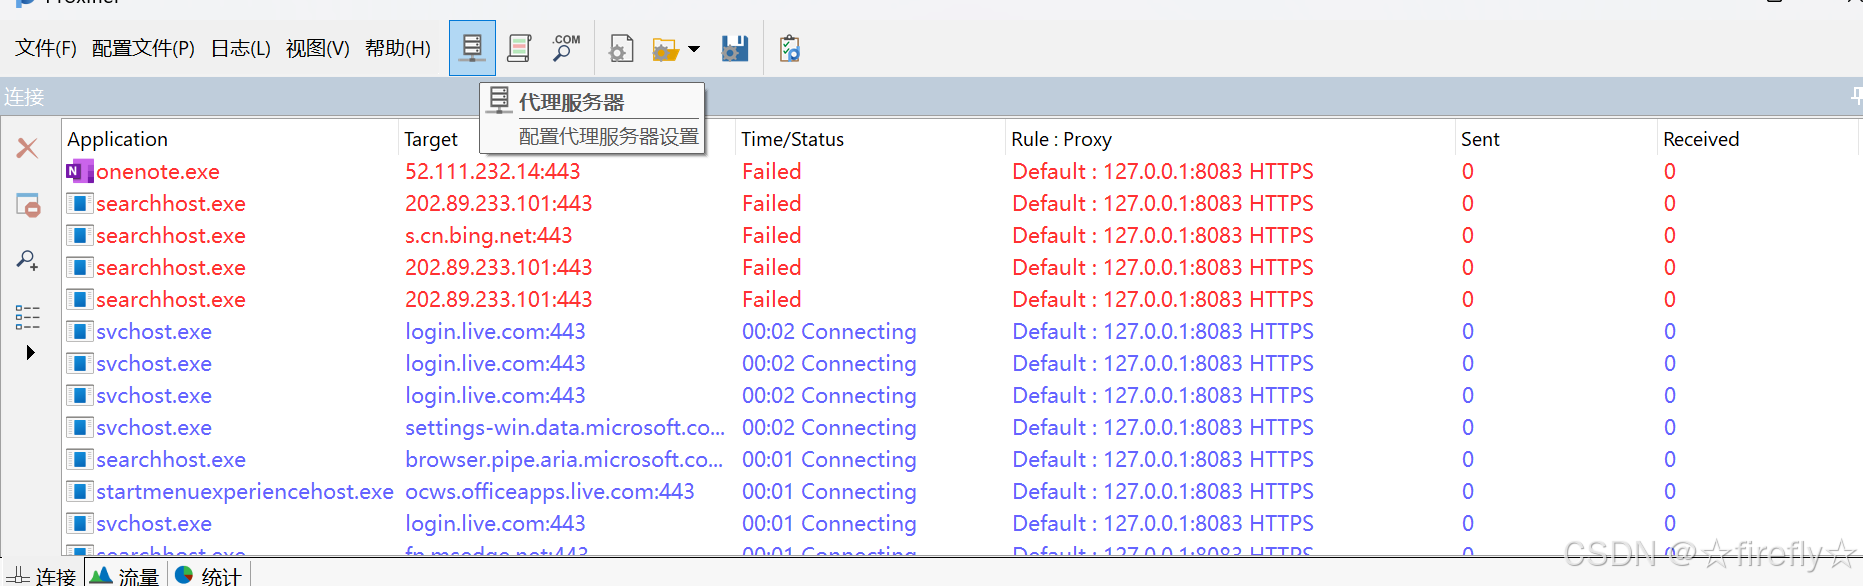Open the 配置文件(P) menu

tap(143, 48)
